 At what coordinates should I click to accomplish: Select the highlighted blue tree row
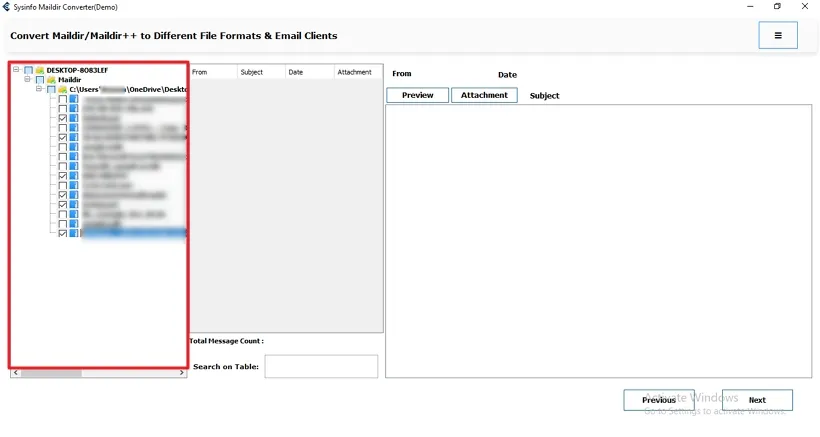coord(134,233)
